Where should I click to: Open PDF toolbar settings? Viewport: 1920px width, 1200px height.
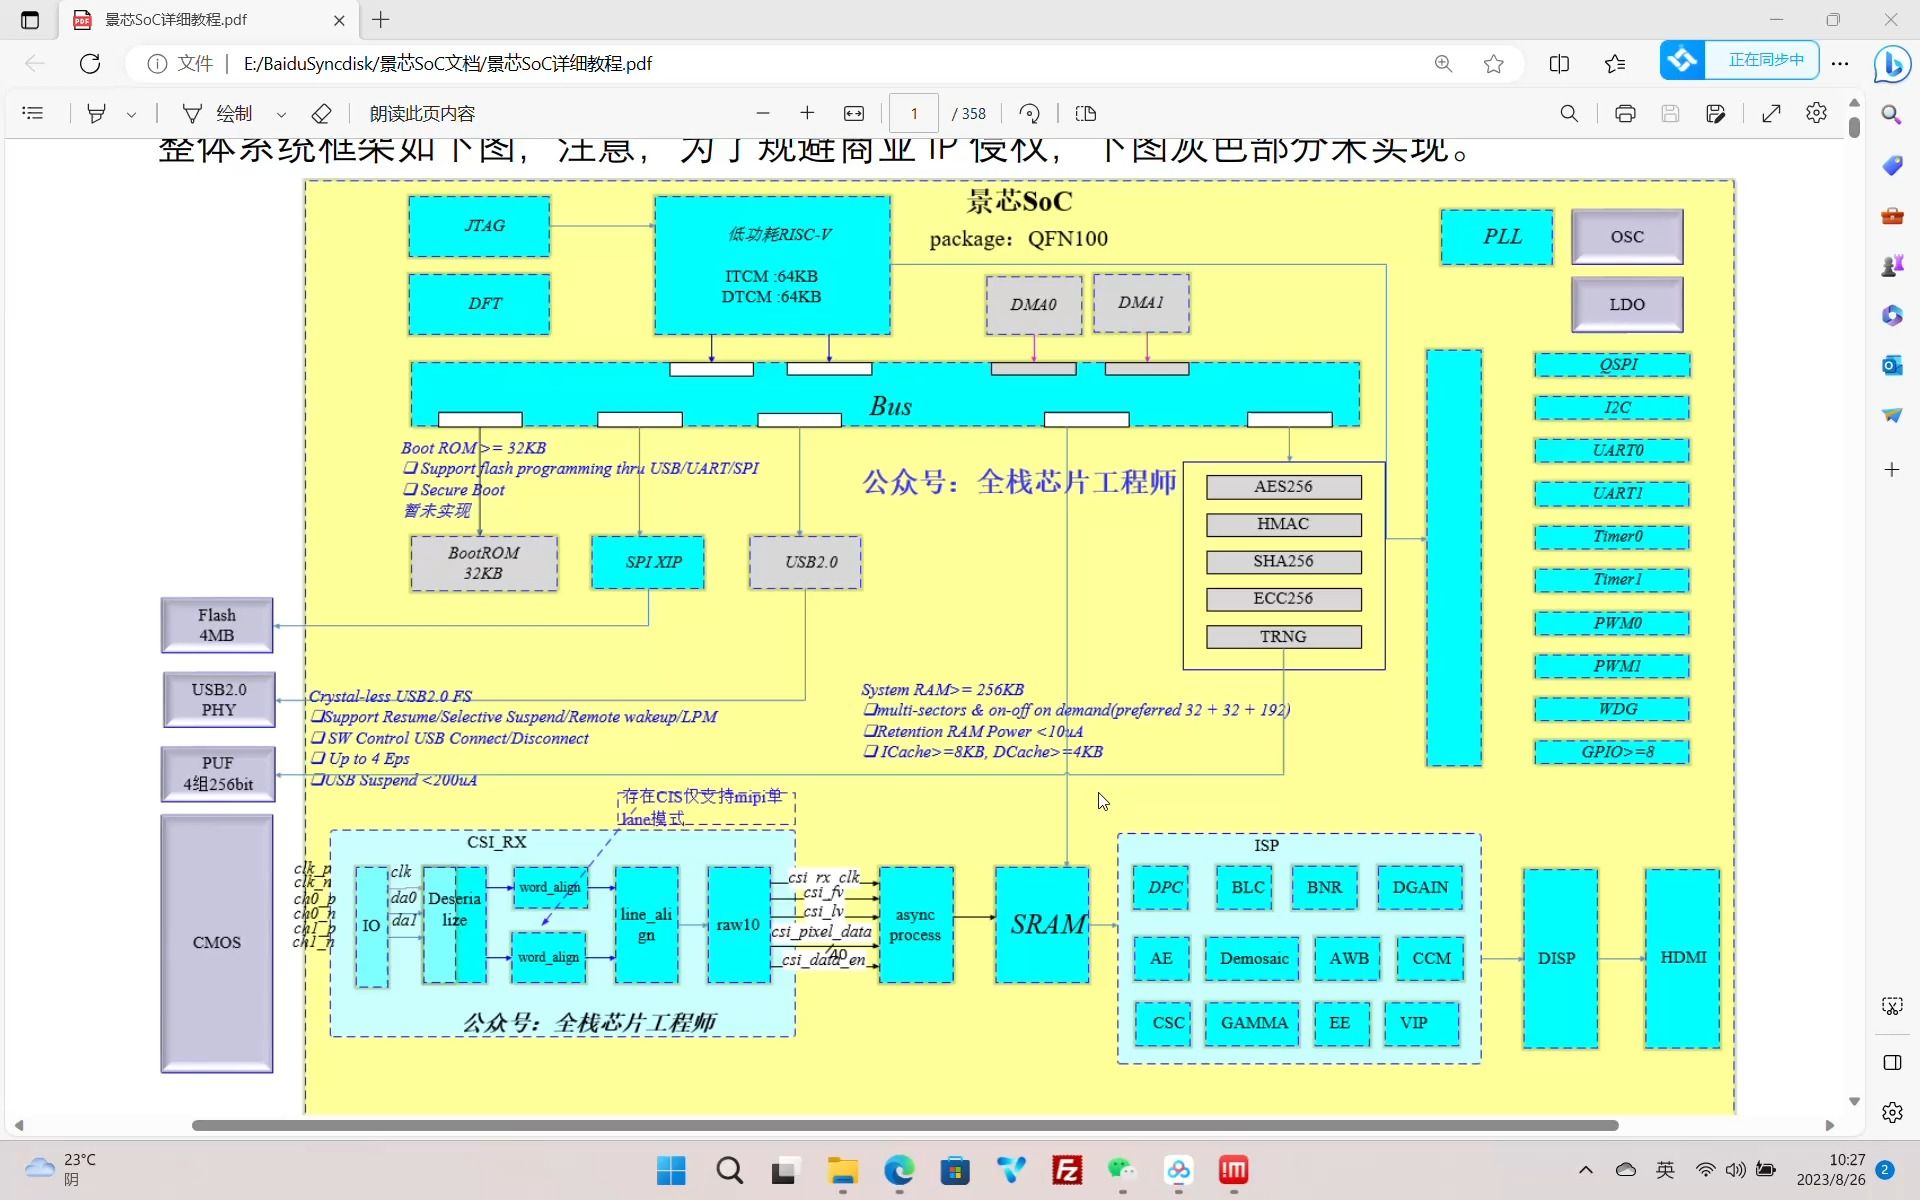[1817, 113]
